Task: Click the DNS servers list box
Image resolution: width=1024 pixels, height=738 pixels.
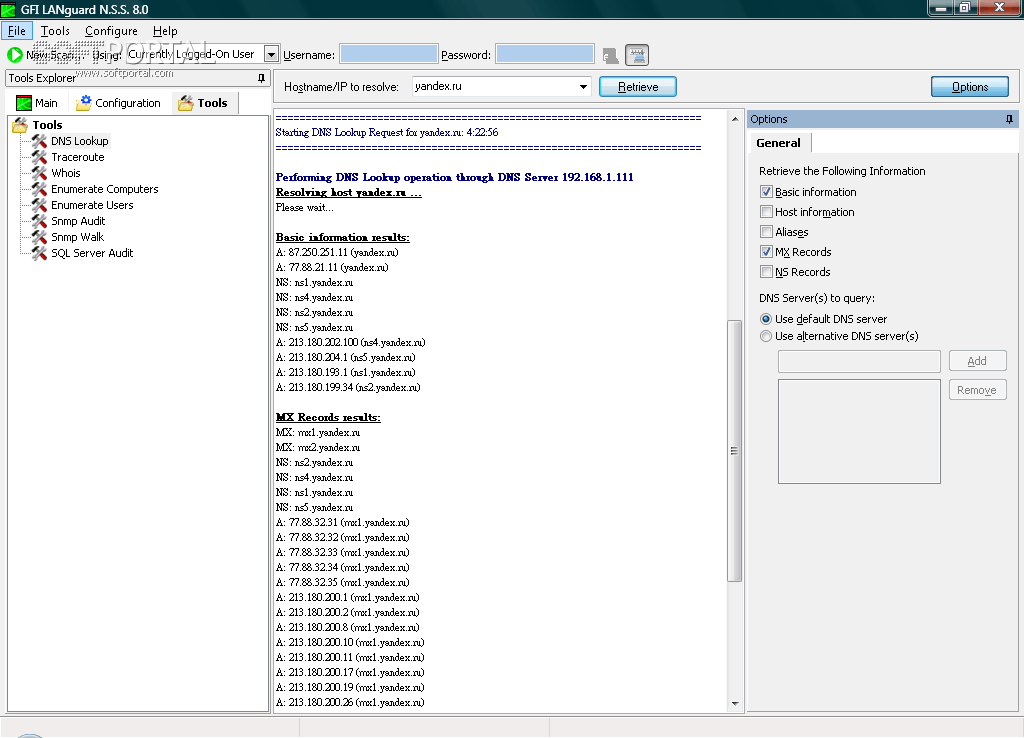Action: [859, 432]
